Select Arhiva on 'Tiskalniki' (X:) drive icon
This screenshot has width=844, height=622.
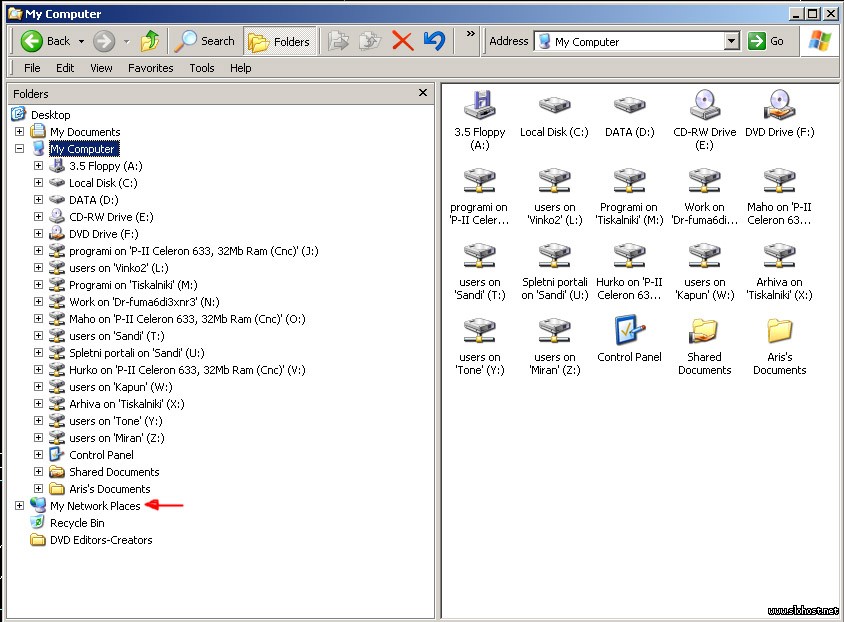[x=779, y=271]
